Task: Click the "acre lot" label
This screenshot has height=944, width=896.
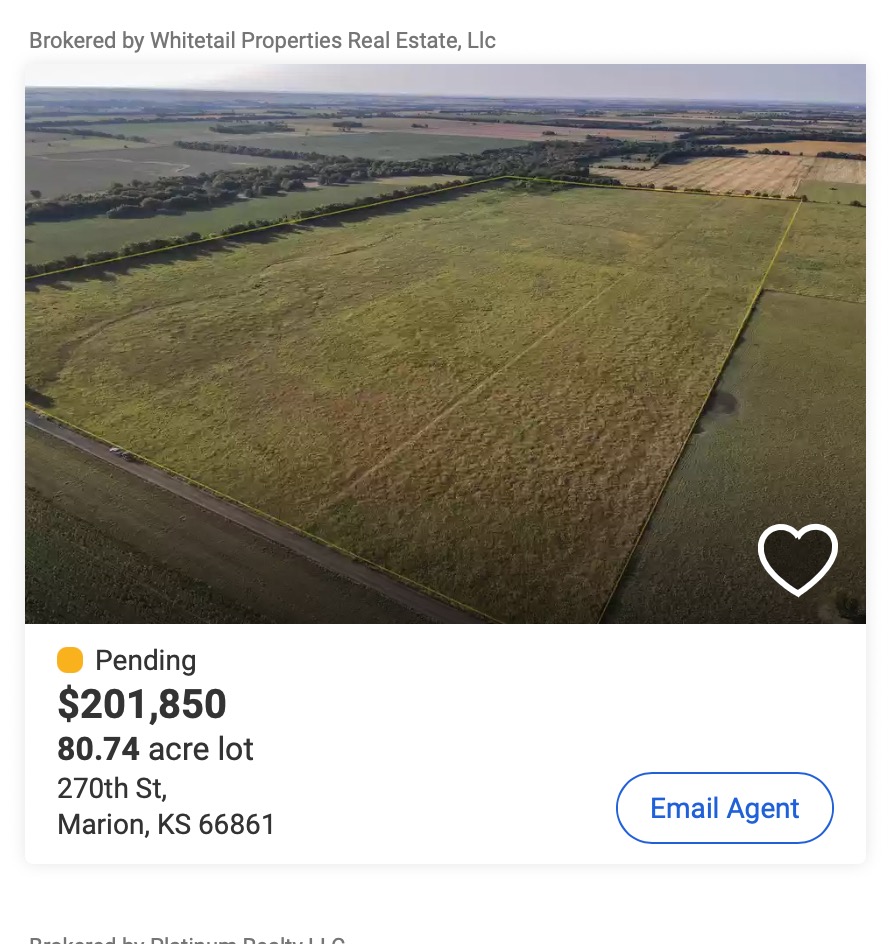Action: 201,749
